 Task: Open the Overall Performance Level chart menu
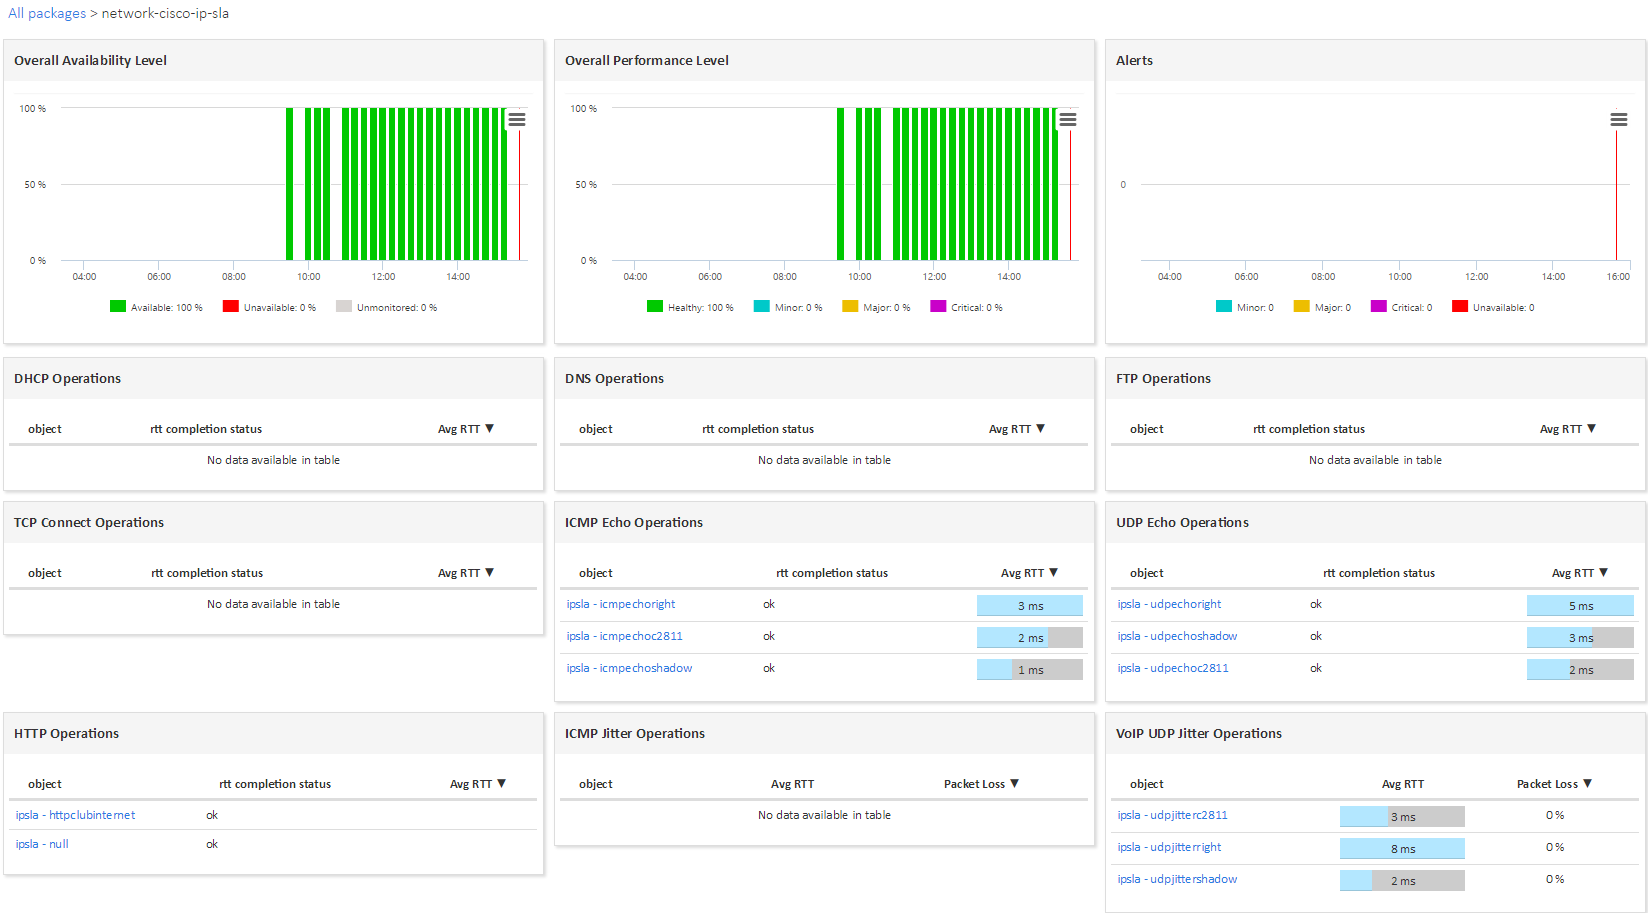[1068, 120]
